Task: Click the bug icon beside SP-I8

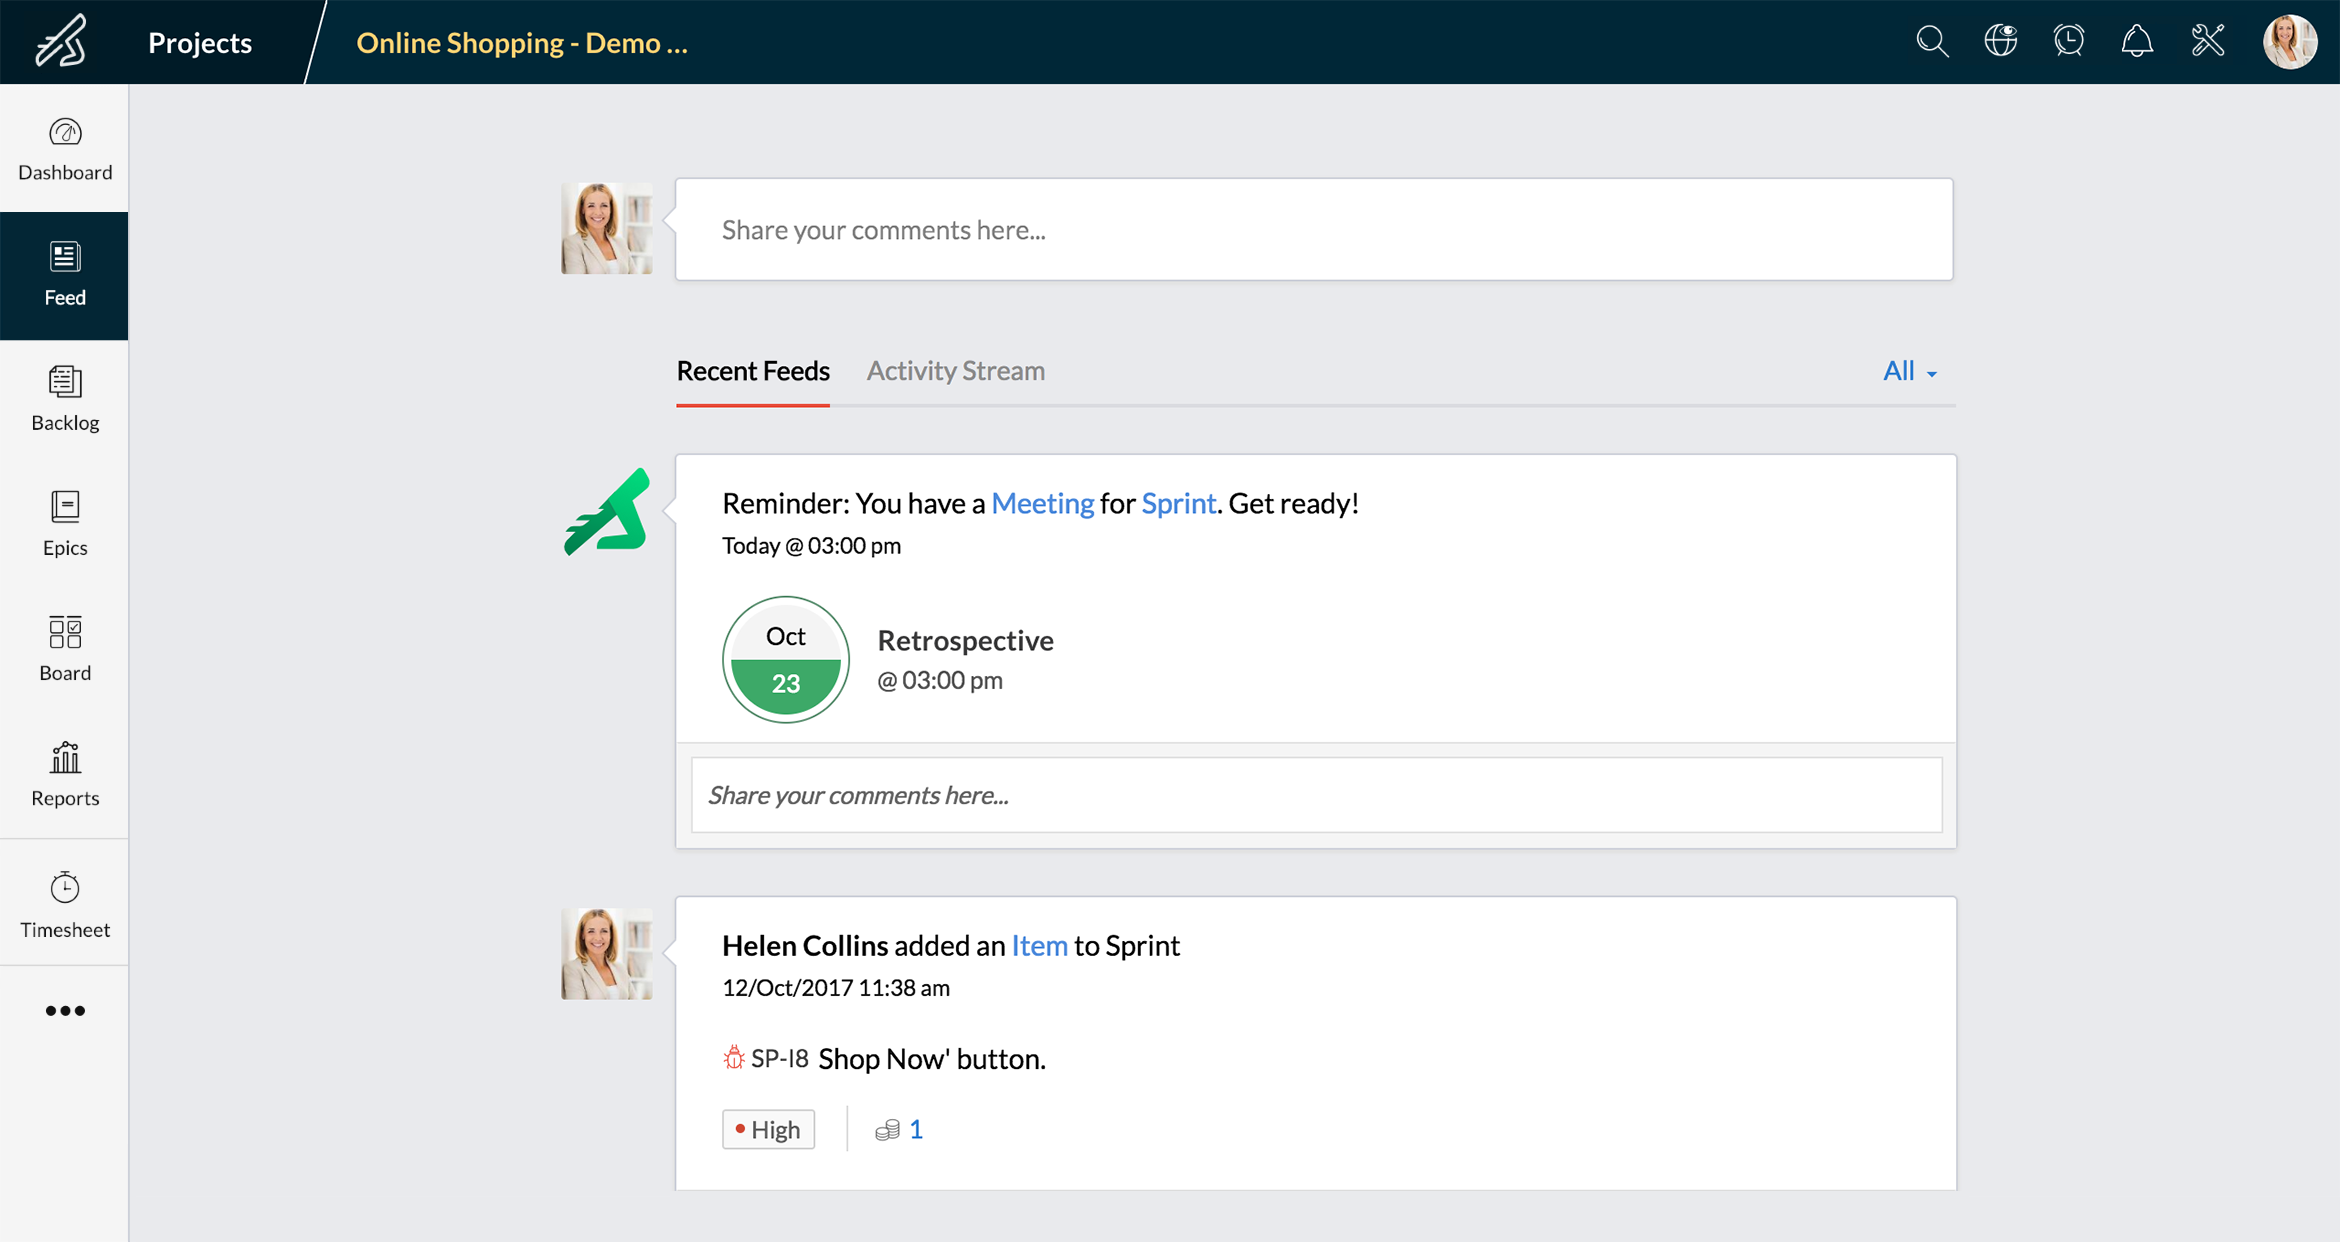Action: [734, 1058]
